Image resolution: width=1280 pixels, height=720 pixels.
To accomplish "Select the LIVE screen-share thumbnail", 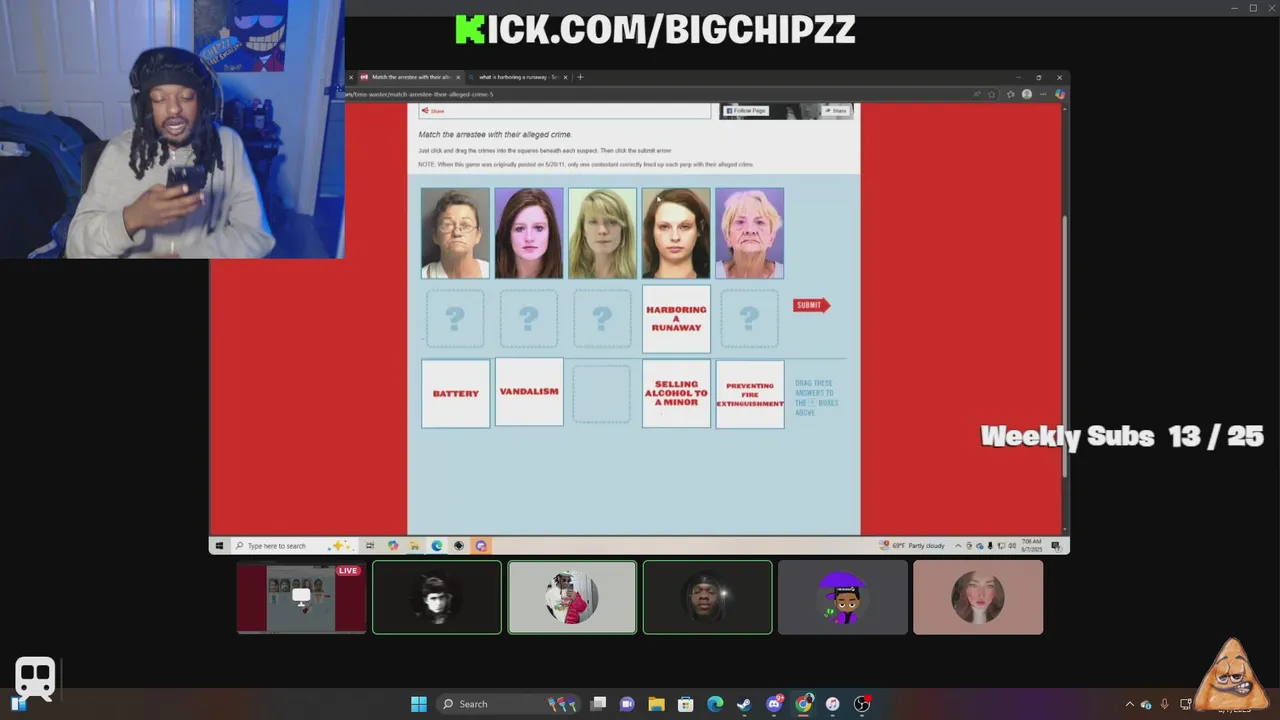I will pyautogui.click(x=301, y=598).
